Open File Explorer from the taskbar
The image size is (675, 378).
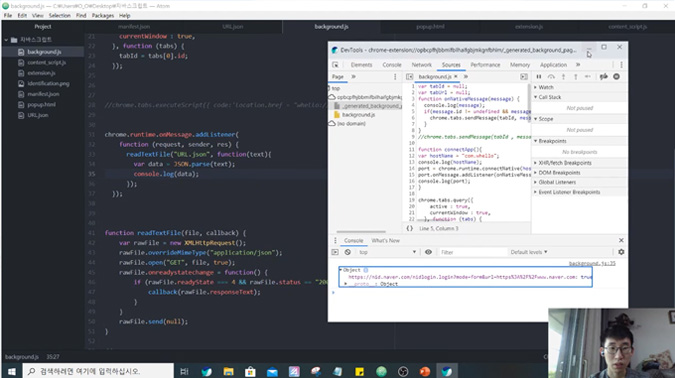pyautogui.click(x=228, y=371)
